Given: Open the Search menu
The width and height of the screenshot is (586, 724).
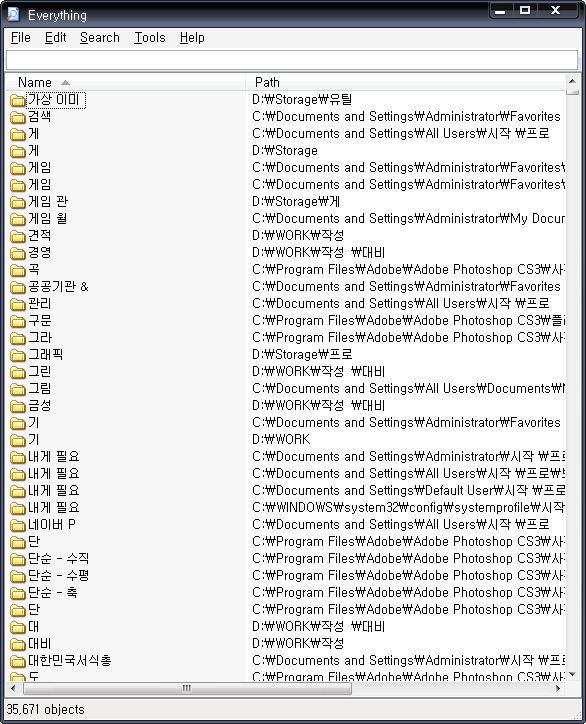Looking at the screenshot, I should [x=100, y=37].
